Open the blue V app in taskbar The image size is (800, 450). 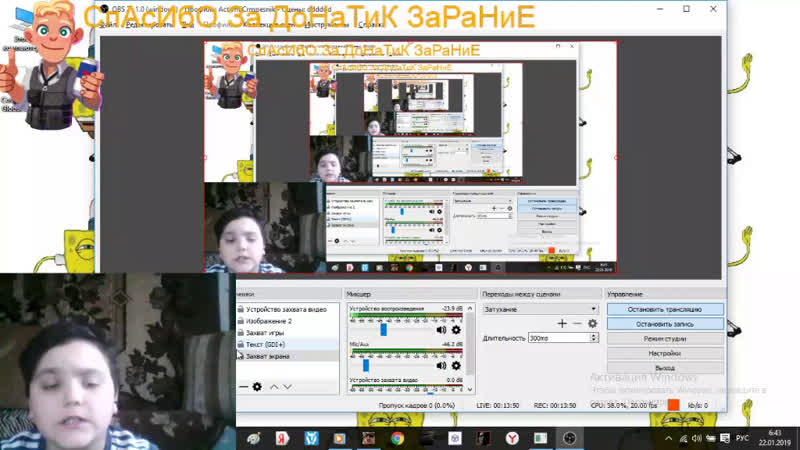(x=311, y=438)
